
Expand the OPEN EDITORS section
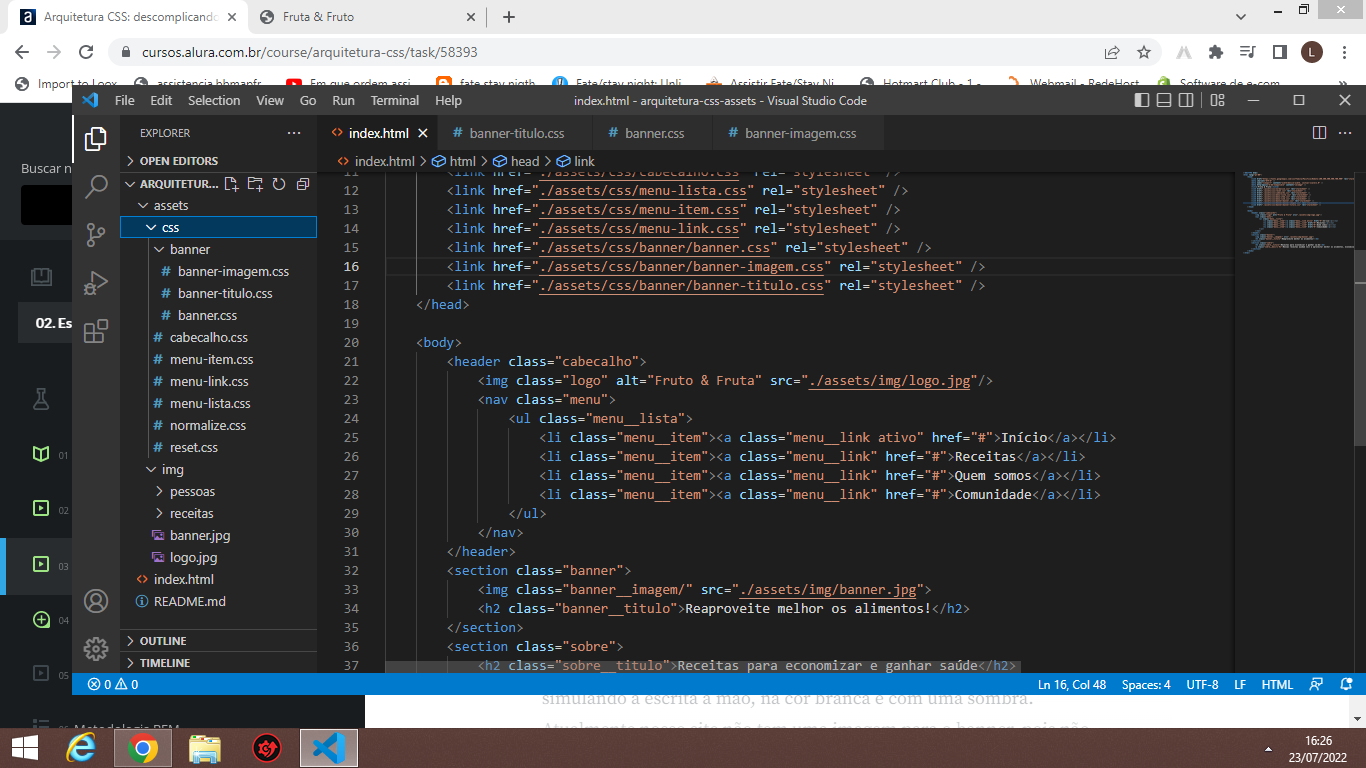[x=218, y=161]
